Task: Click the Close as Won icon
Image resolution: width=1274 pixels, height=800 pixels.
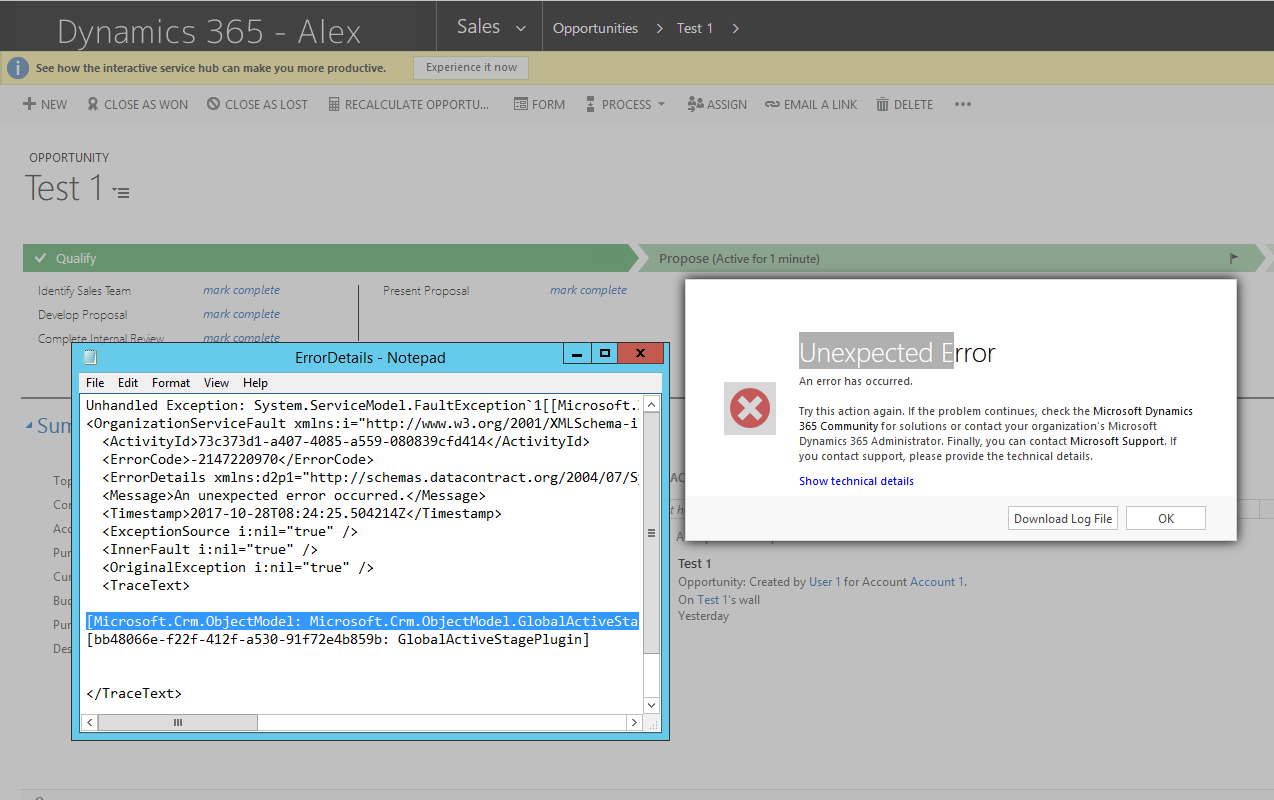Action: click(x=91, y=103)
